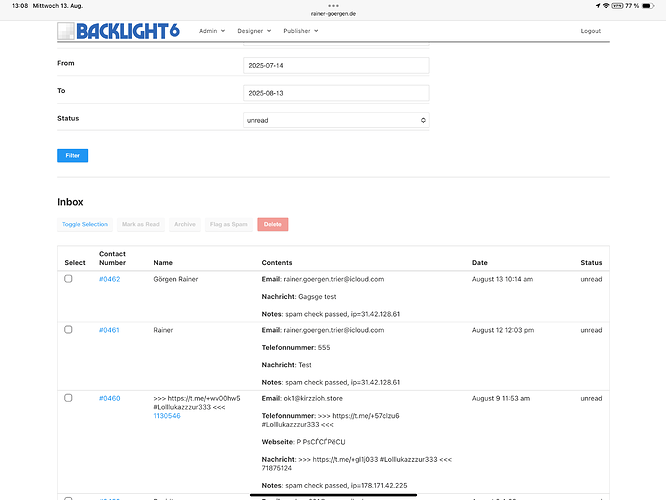Tap the battery icon in status bar

(648, 6)
